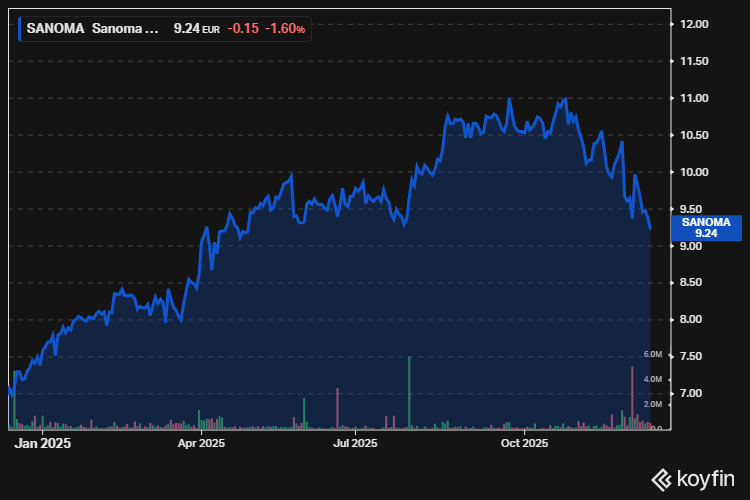Click the blue series color bar
This screenshot has height=500, width=750.
19,29
